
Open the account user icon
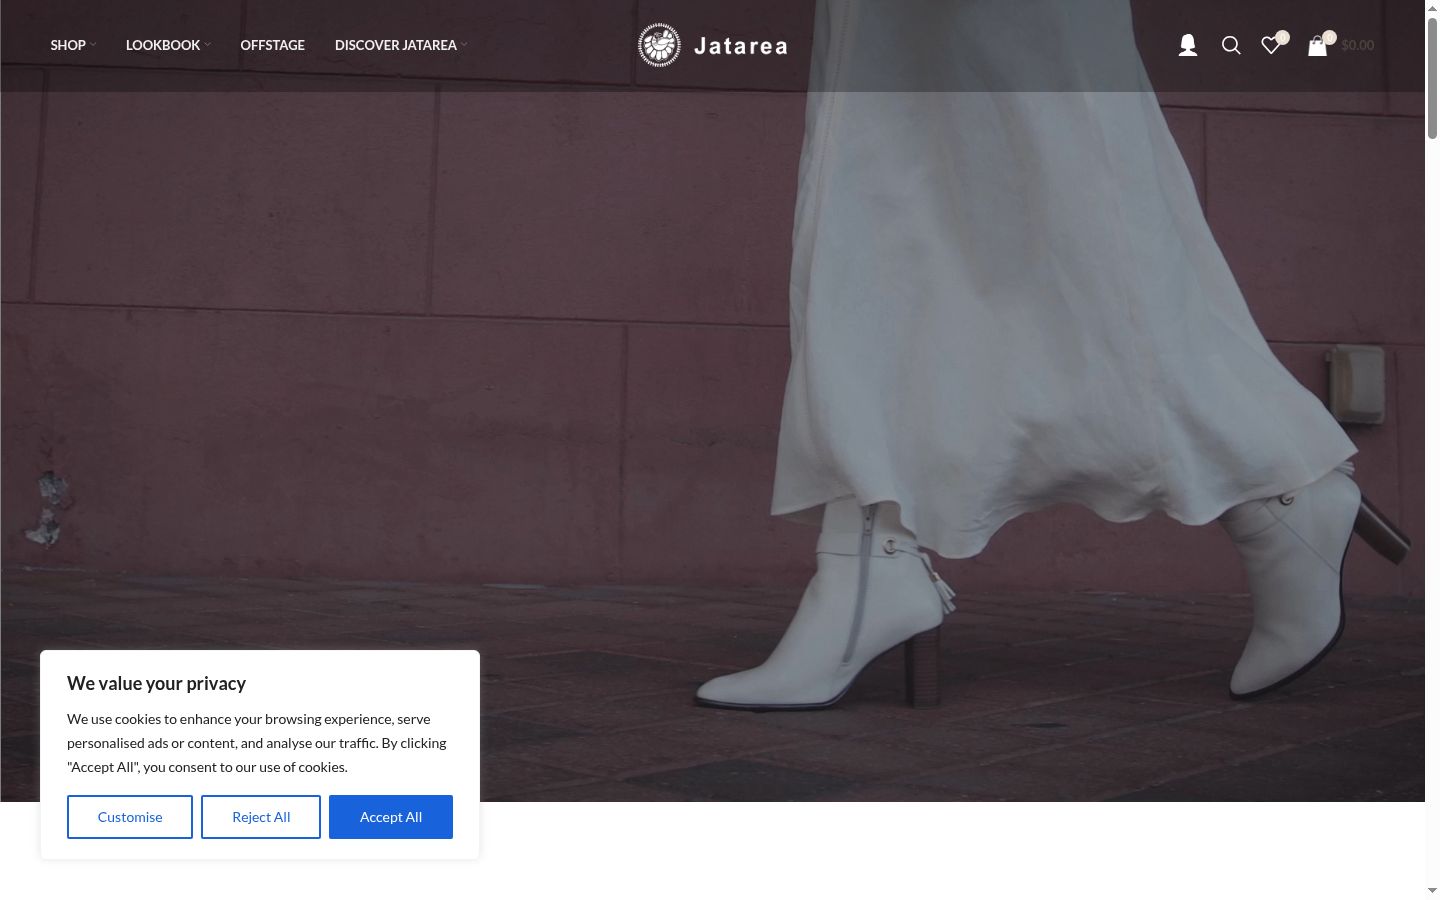click(x=1188, y=45)
